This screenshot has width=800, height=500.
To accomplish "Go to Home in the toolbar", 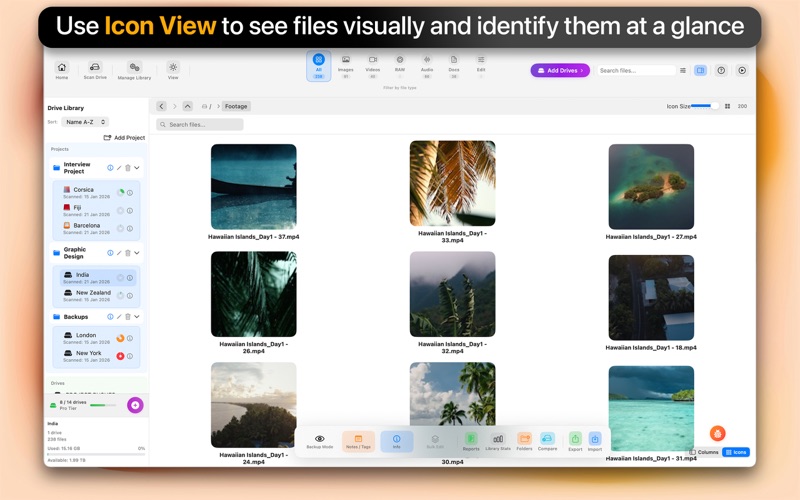I will 62,70.
